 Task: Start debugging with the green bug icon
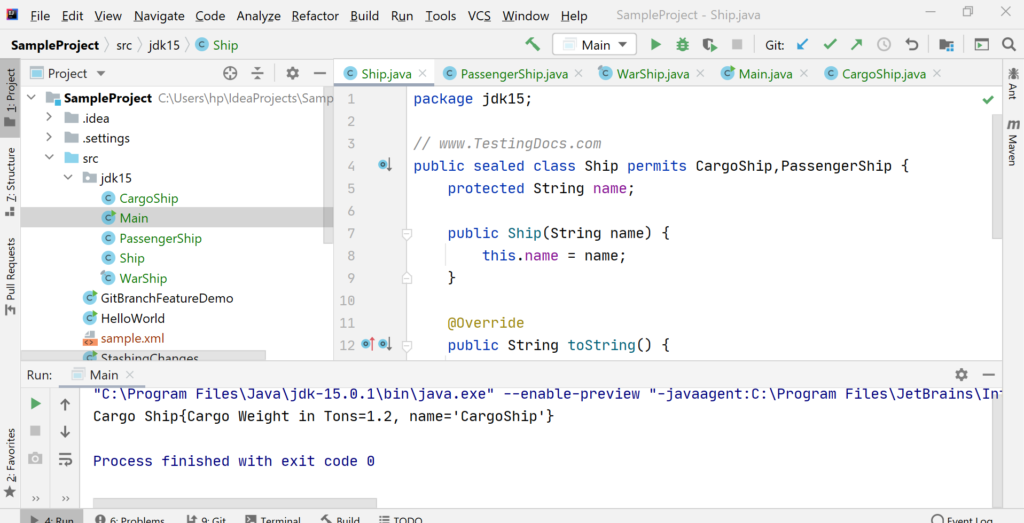coord(683,45)
